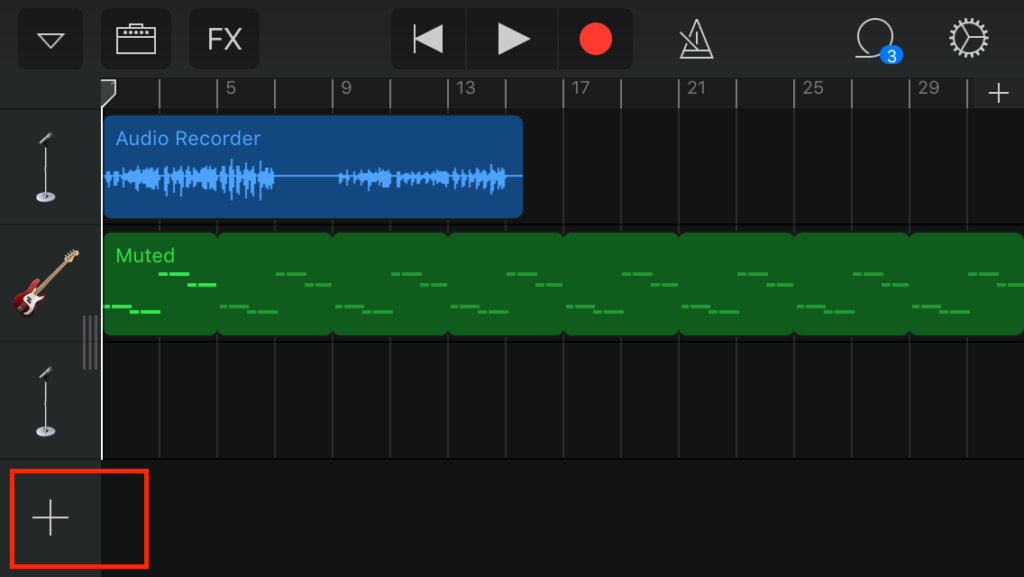This screenshot has height=577, width=1024.
Task: Open the navigation dropdown triangle menu
Action: (50, 39)
